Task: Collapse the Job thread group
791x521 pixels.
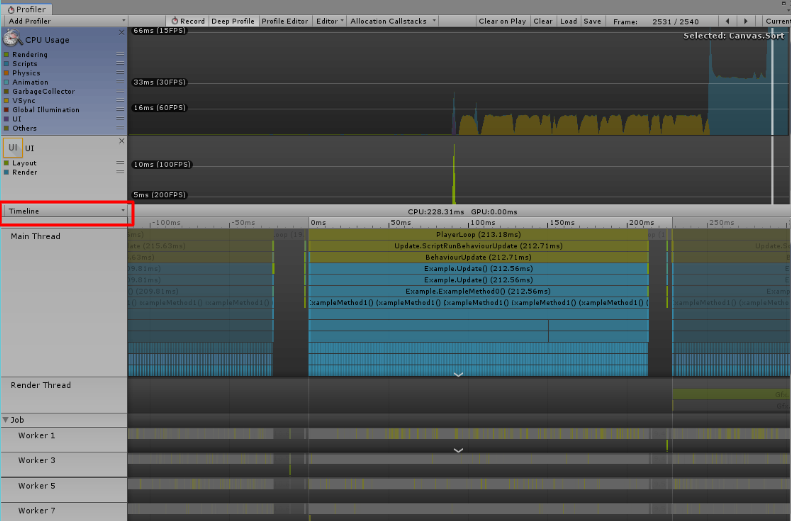Action: pyautogui.click(x=6, y=420)
